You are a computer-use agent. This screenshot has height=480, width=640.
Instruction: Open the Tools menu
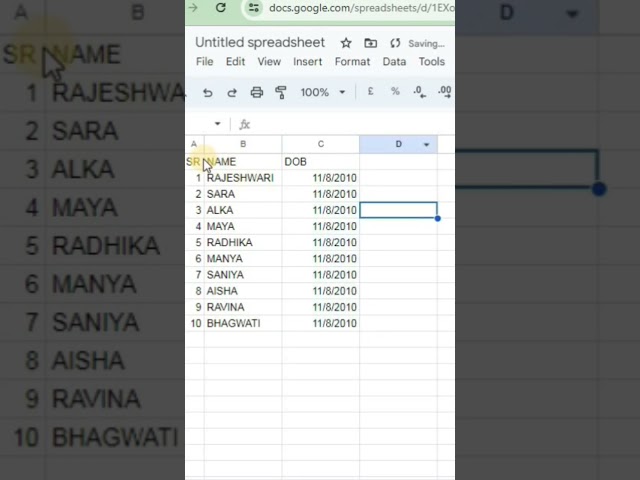click(431, 62)
